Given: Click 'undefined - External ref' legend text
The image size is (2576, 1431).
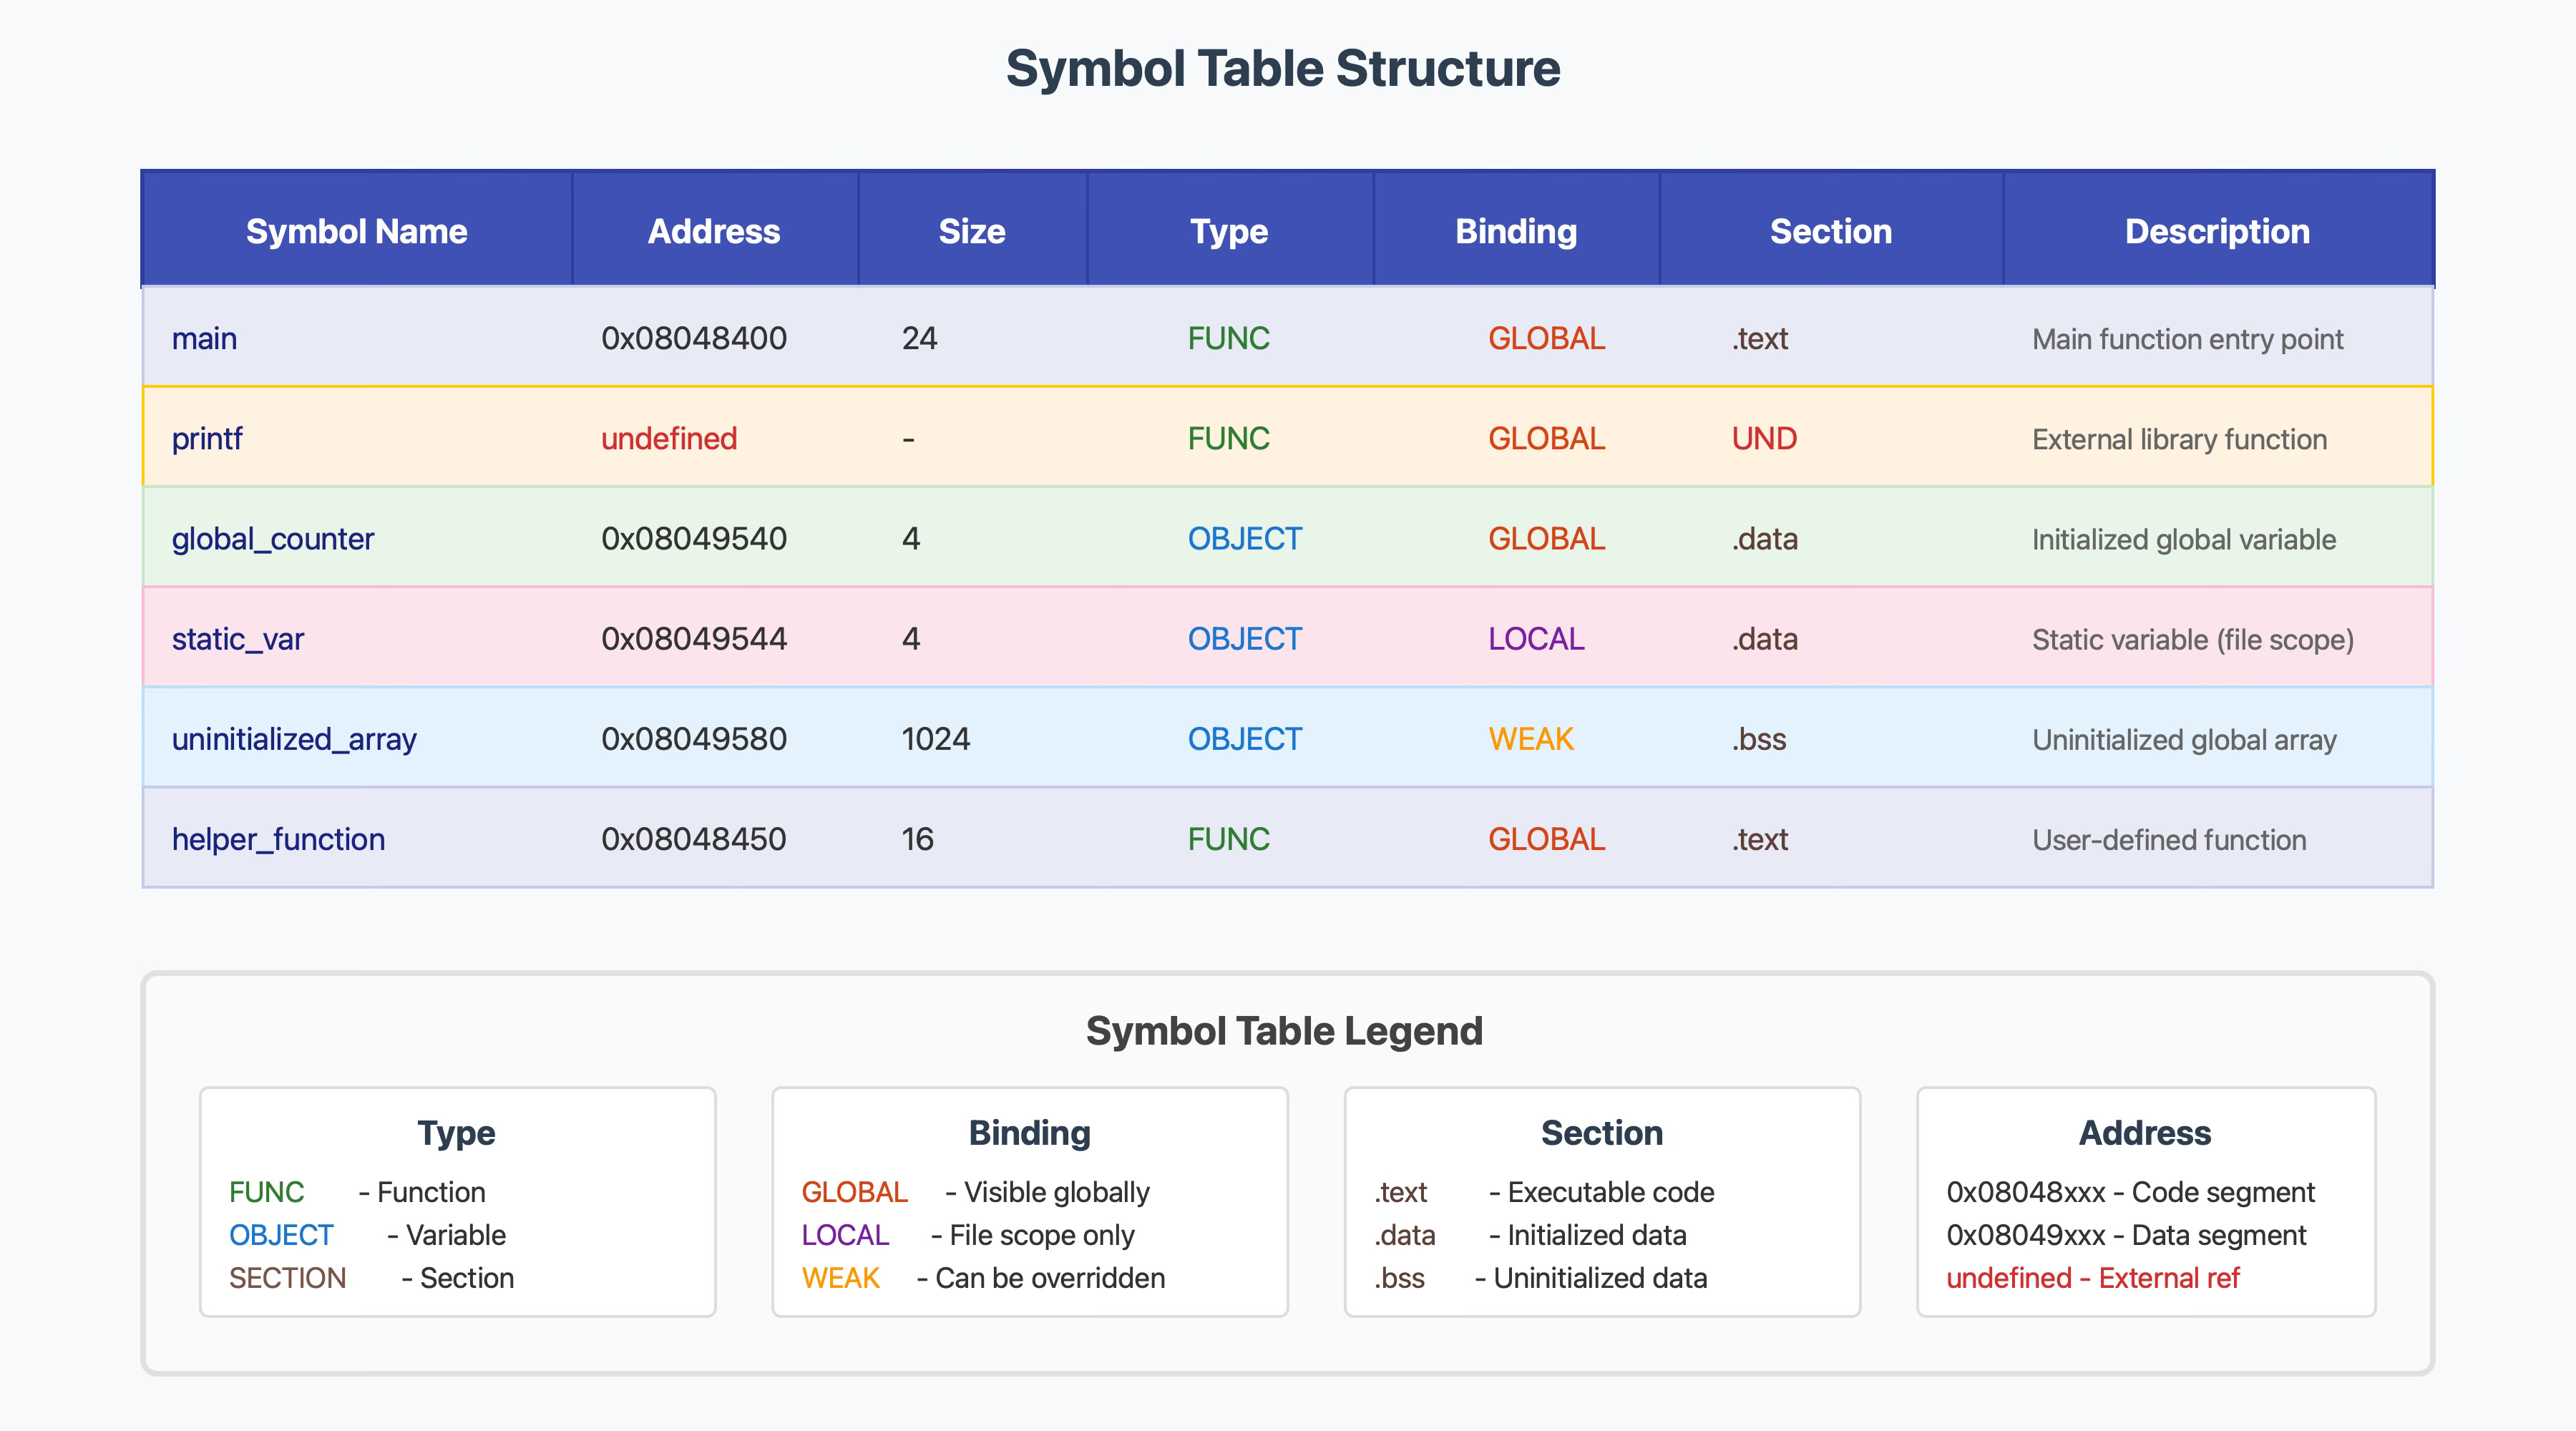Looking at the screenshot, I should 2092,1278.
